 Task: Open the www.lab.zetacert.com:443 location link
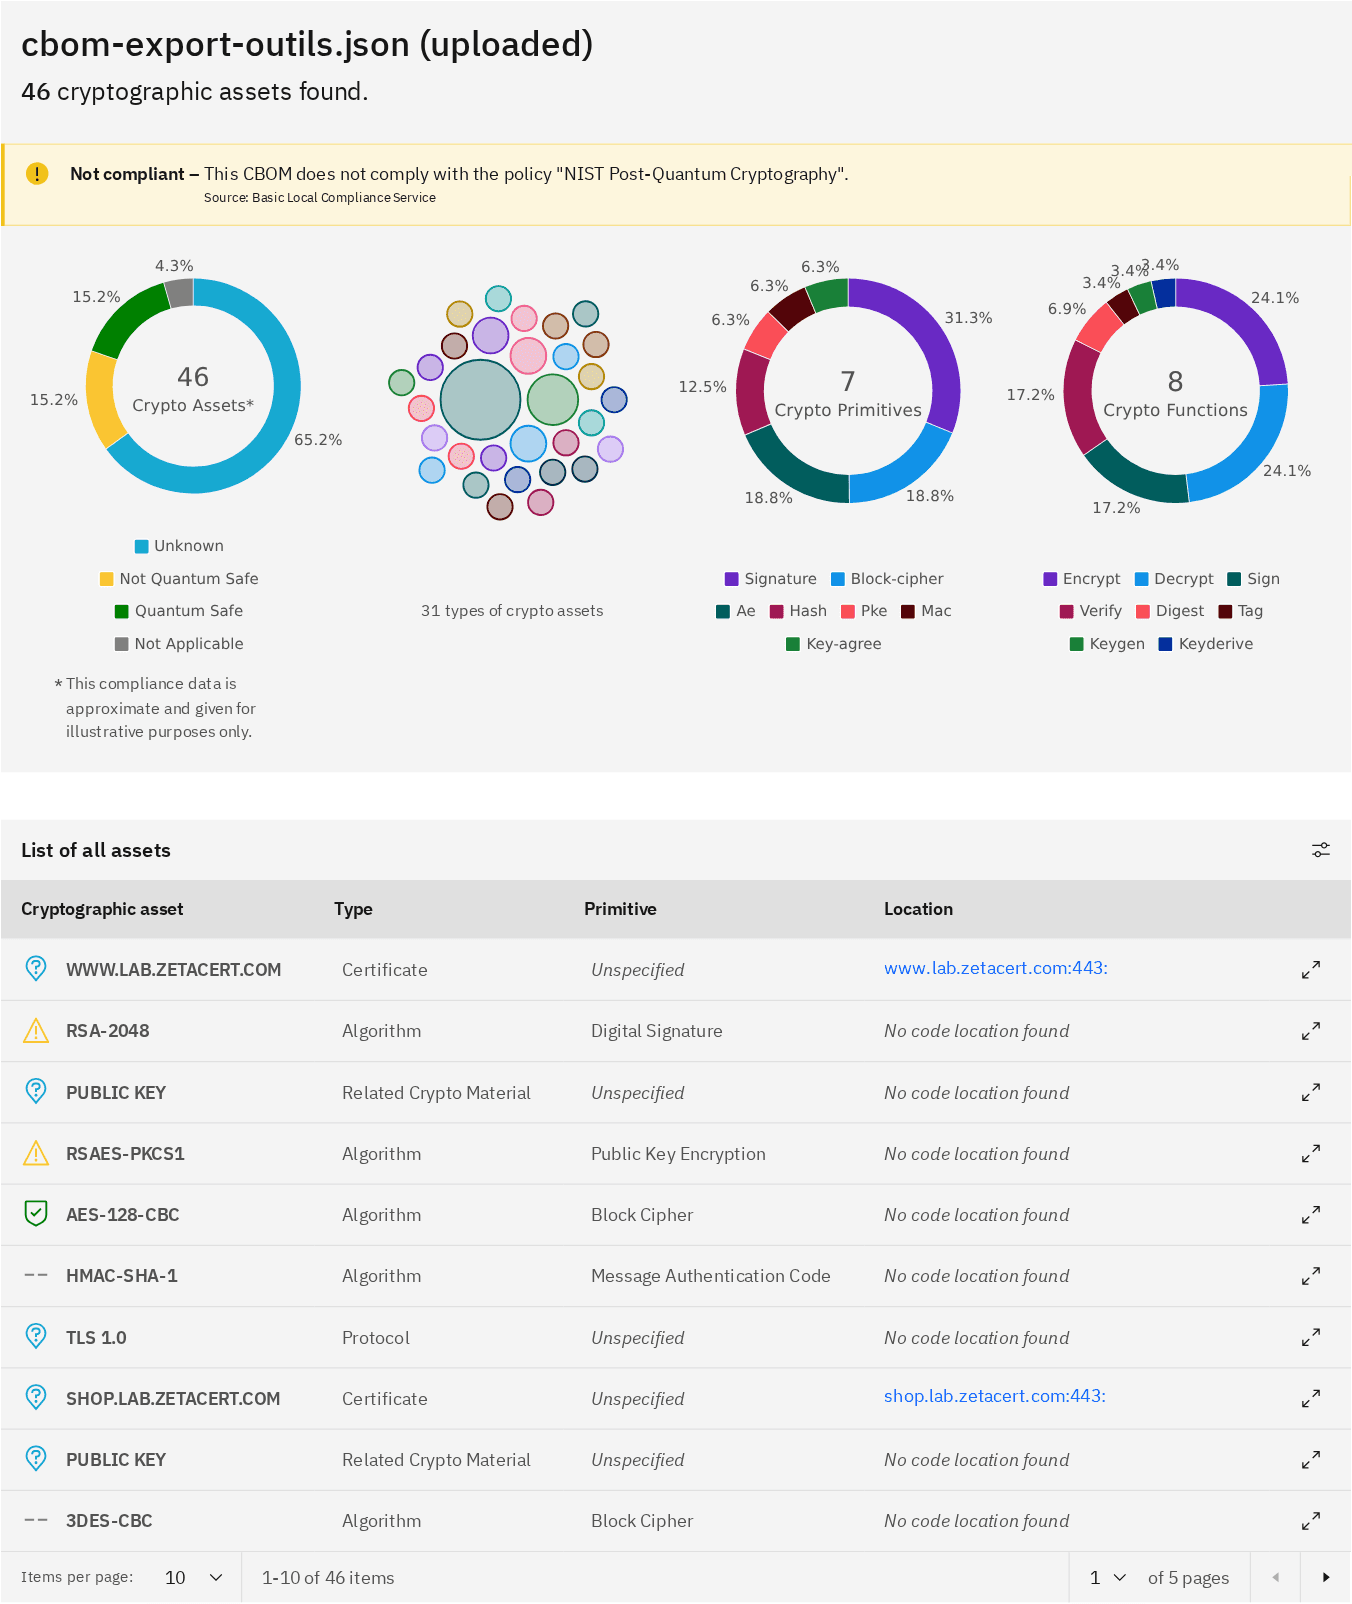pyautogui.click(x=996, y=968)
